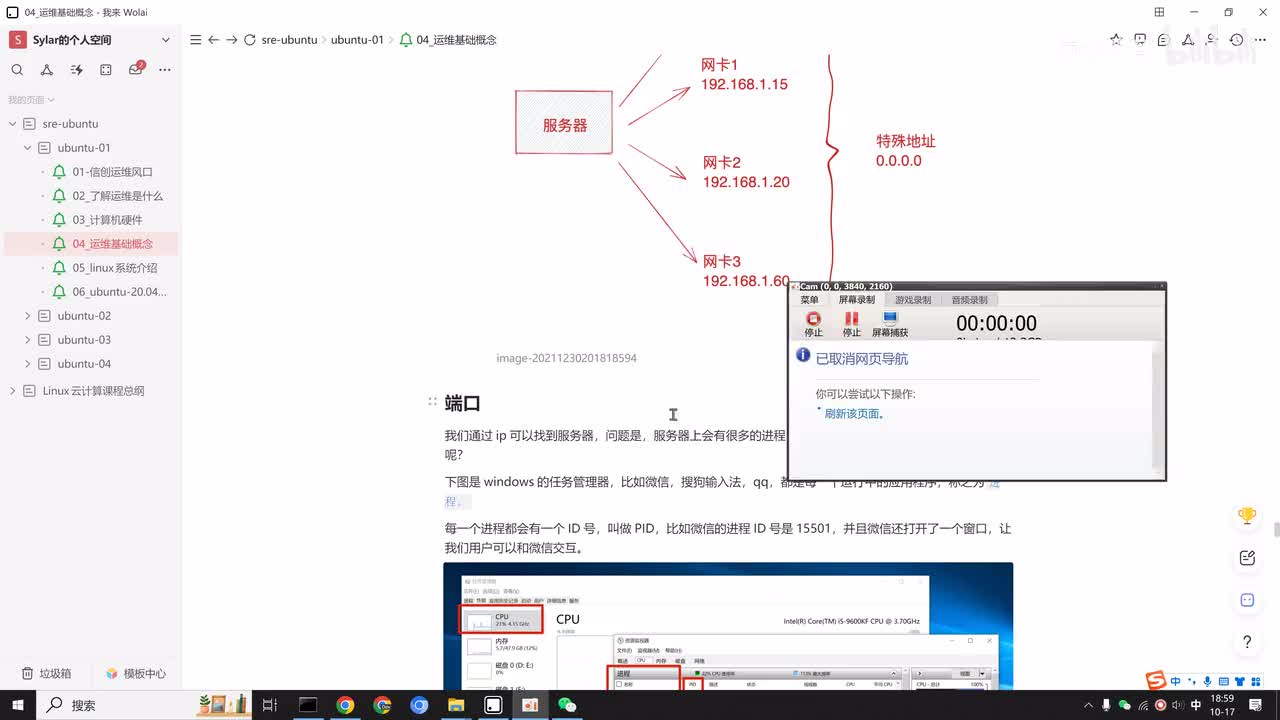The width and height of the screenshot is (1280, 720).
Task: Open Task View on the taskbar
Action: pos(269,705)
